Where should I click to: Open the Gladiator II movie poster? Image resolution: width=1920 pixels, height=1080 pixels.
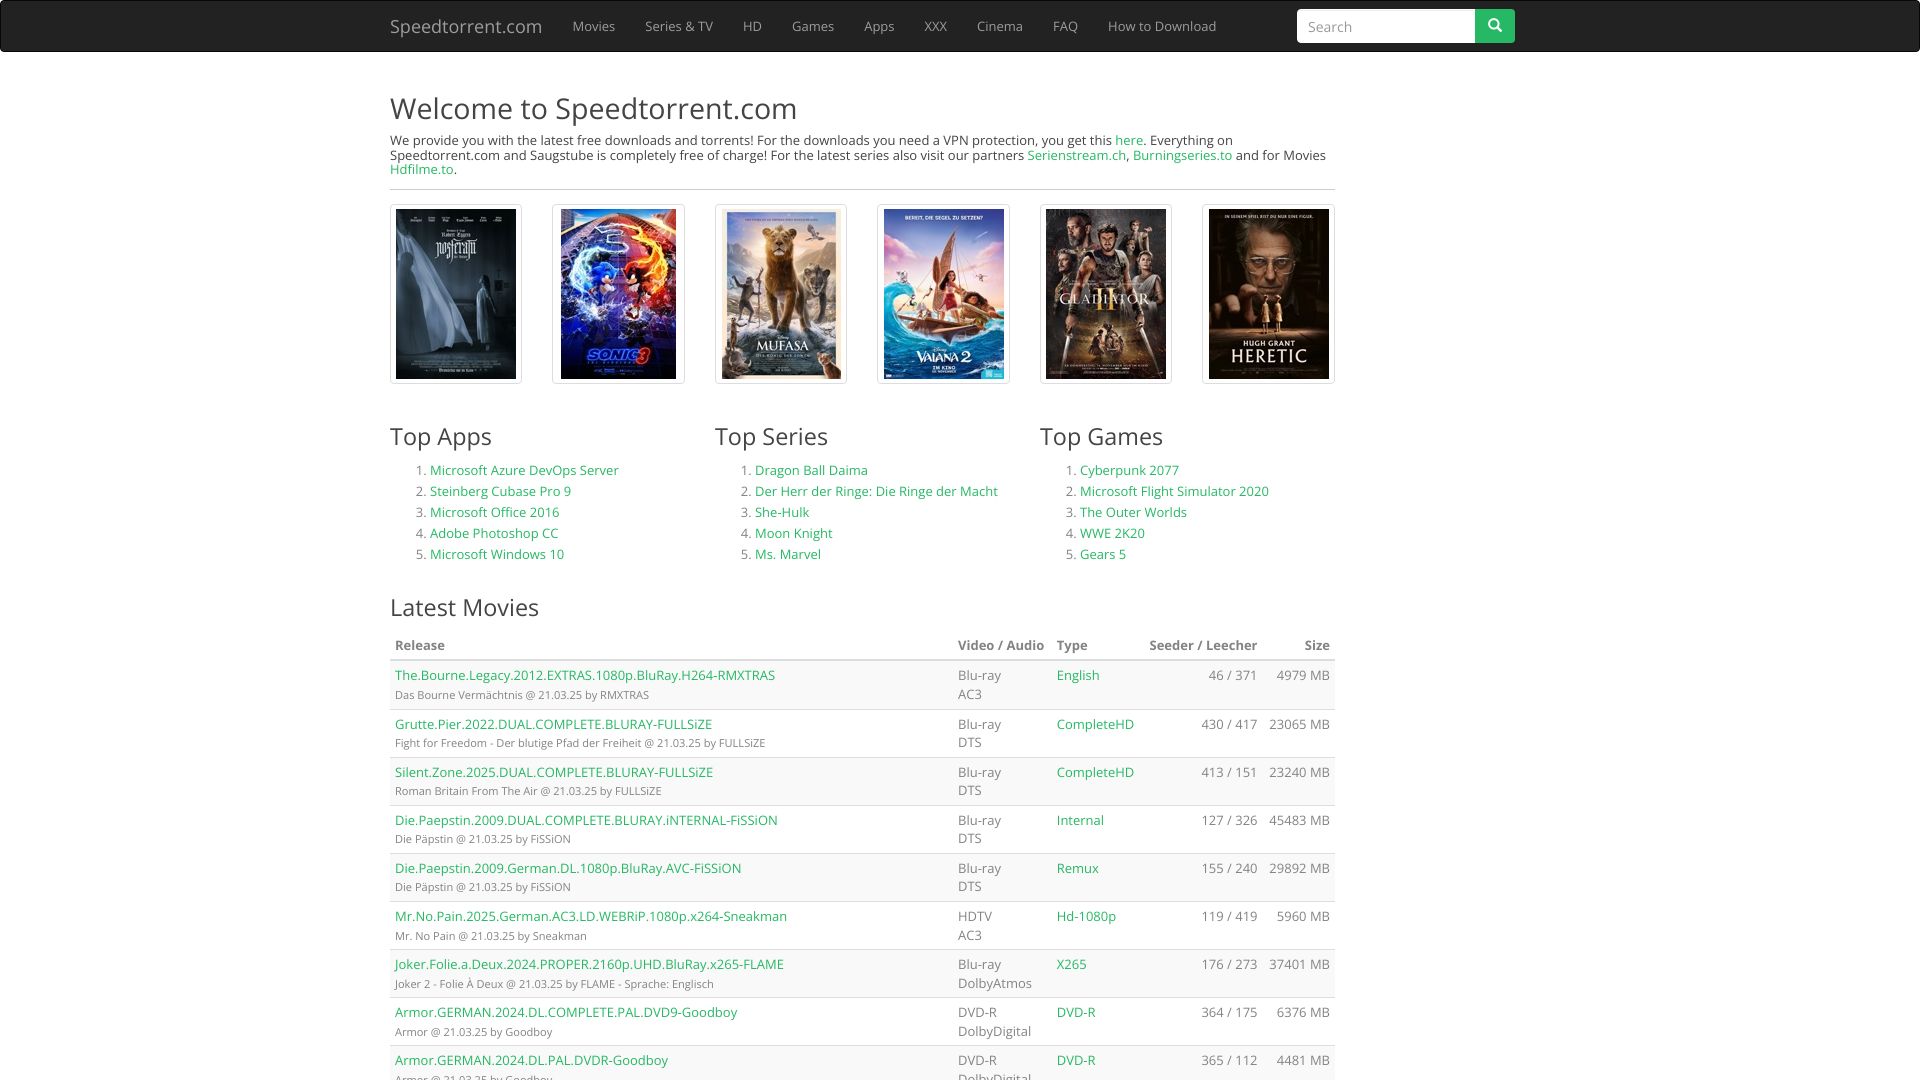pyautogui.click(x=1106, y=294)
